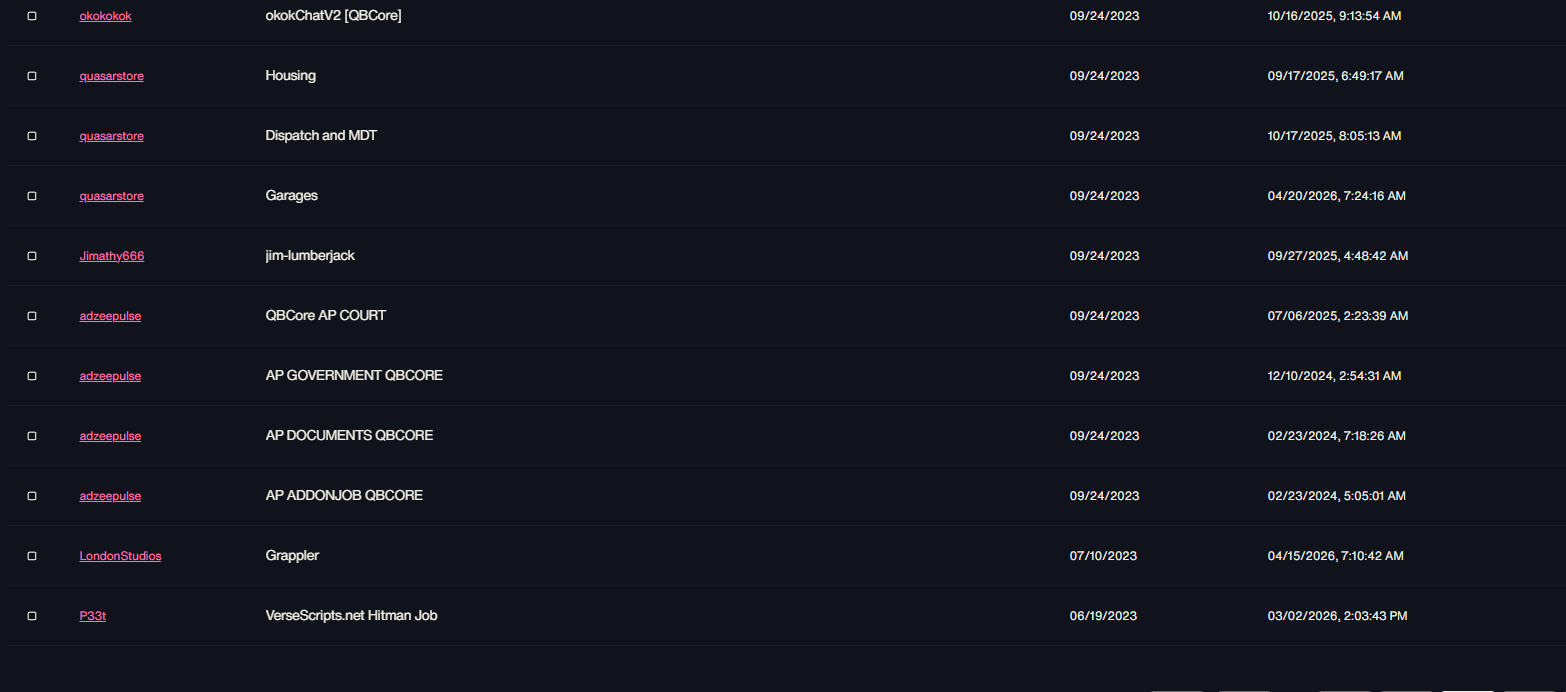Open quasarstore link in the Housing row
The width and height of the screenshot is (1566, 692).
point(112,76)
